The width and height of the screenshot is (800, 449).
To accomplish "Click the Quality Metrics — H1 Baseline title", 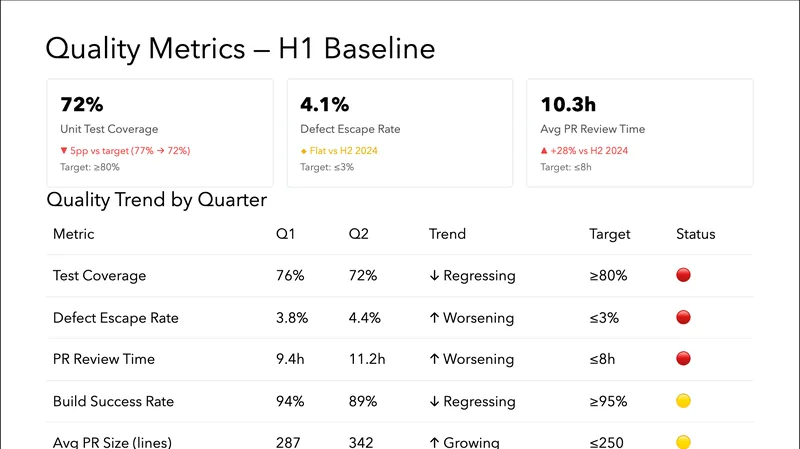I will (240, 48).
